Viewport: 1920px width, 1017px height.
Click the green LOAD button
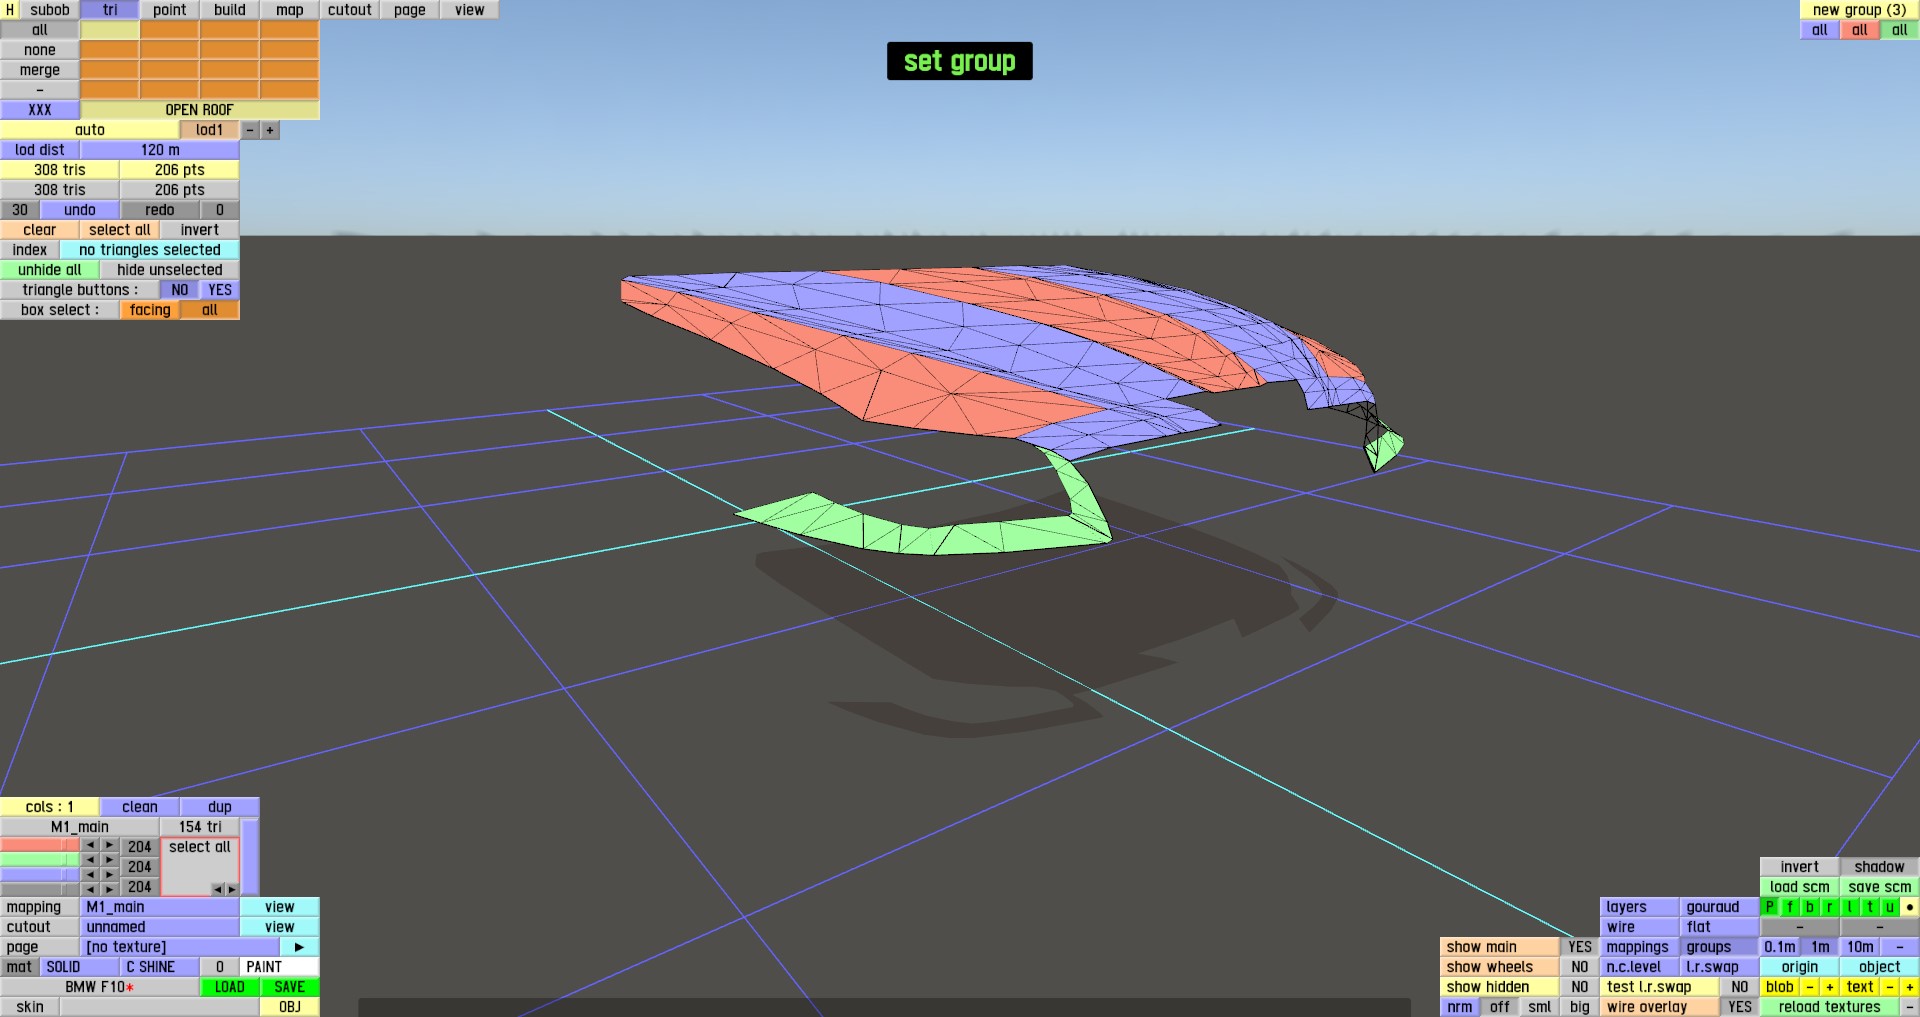pos(230,987)
